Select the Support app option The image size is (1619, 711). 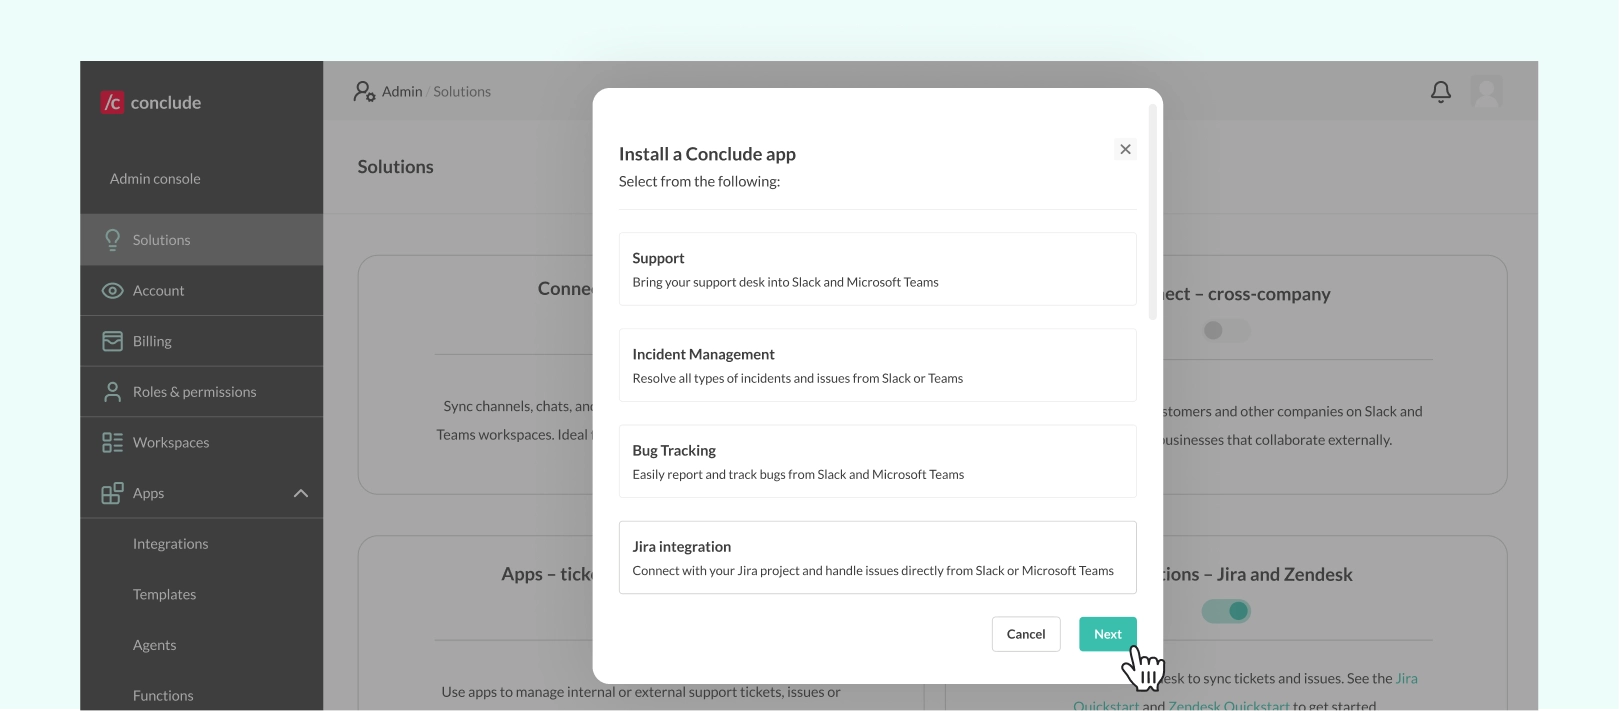point(877,269)
